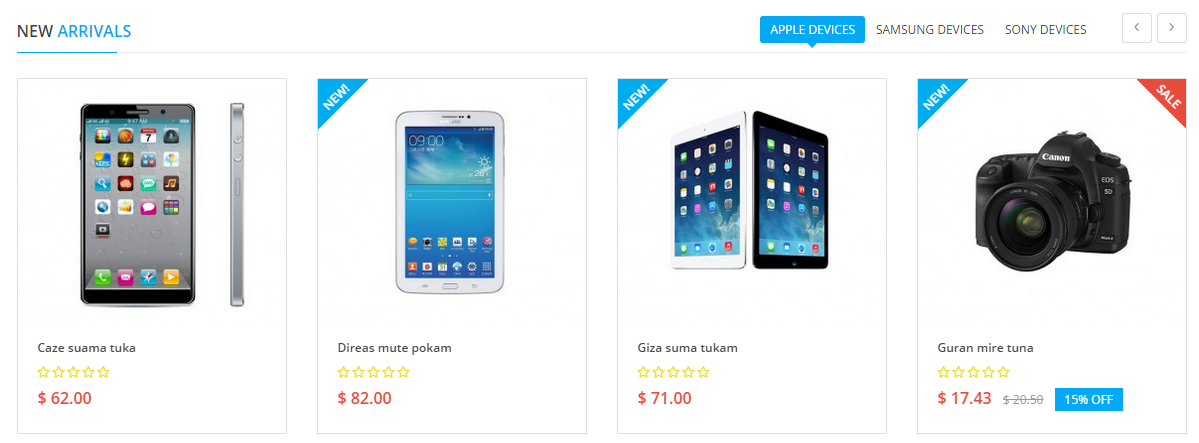Click the 15% OFF discount badge
The image size is (1199, 443).
(1089, 399)
